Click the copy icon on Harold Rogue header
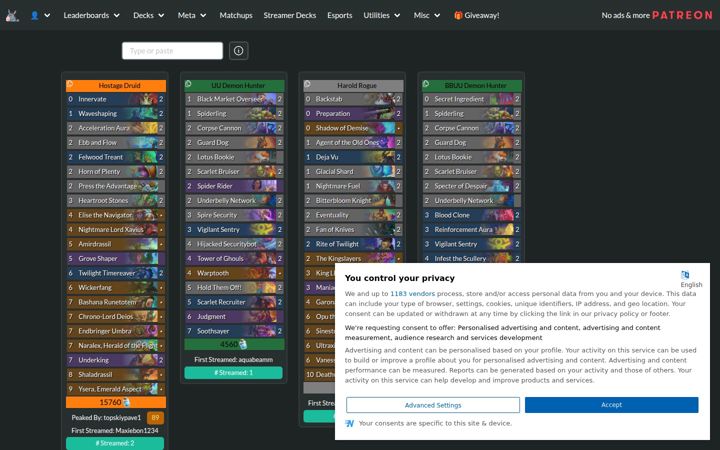 click(x=307, y=84)
